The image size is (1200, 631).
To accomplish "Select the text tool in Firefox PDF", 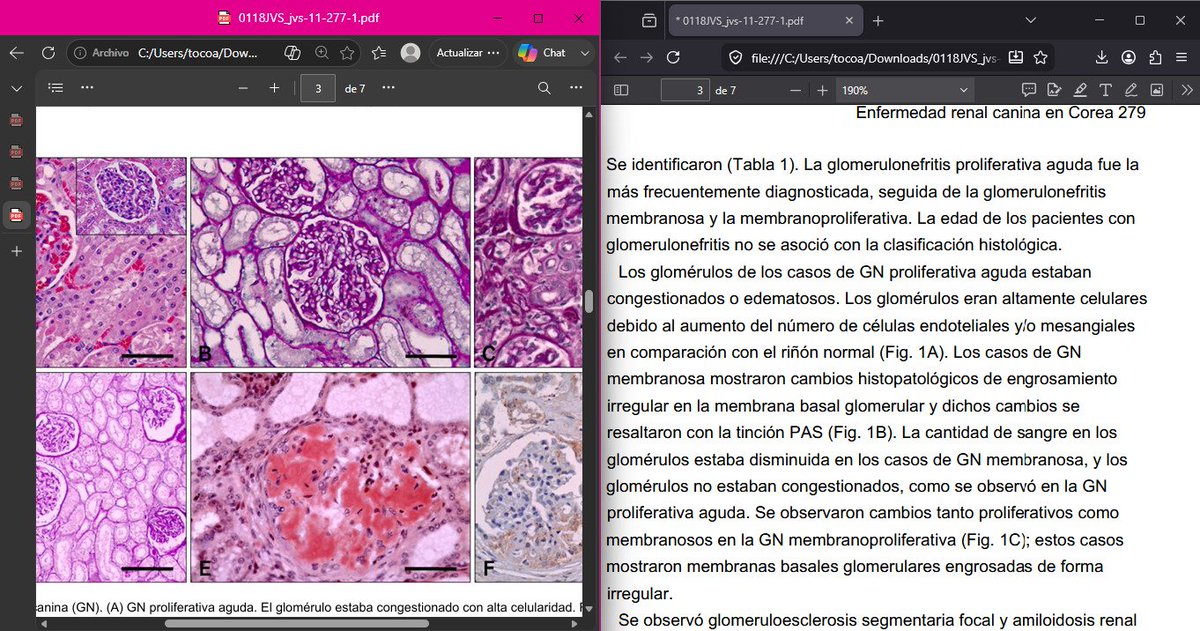I will pyautogui.click(x=1106, y=90).
